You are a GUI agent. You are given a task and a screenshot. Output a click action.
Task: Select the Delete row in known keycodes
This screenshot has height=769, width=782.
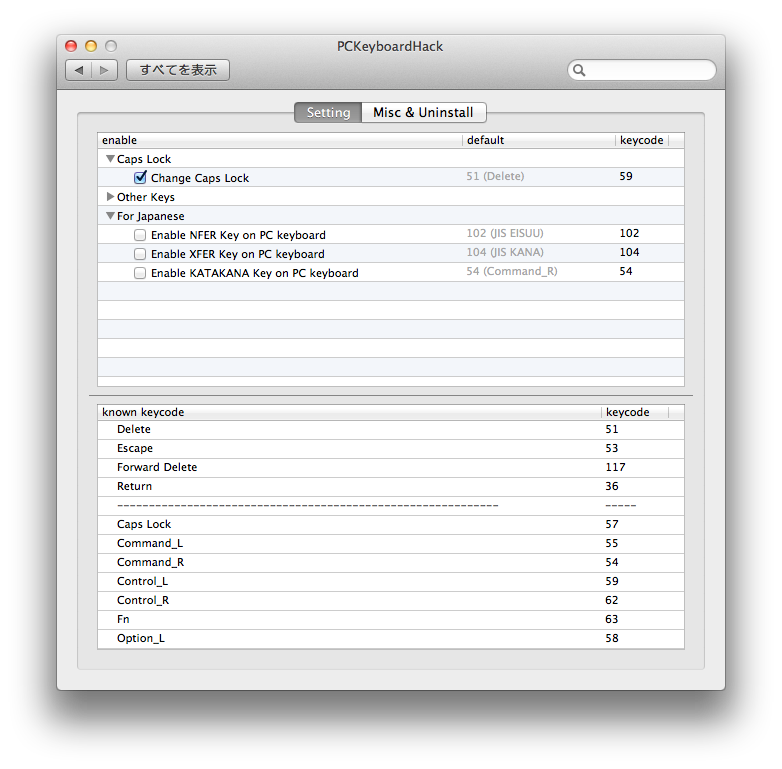391,429
